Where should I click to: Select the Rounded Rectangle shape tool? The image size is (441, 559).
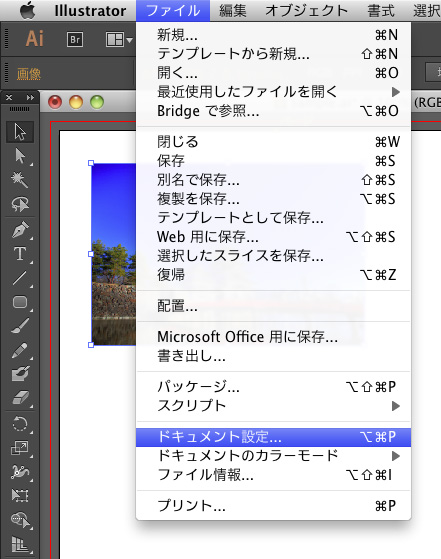[x=20, y=302]
